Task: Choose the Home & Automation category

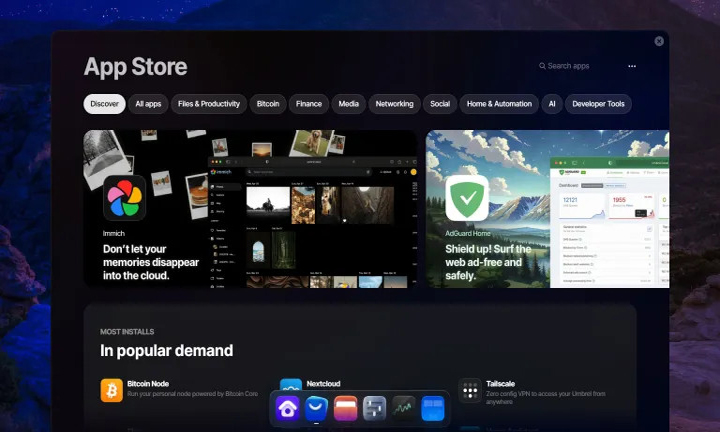Action: (x=499, y=104)
